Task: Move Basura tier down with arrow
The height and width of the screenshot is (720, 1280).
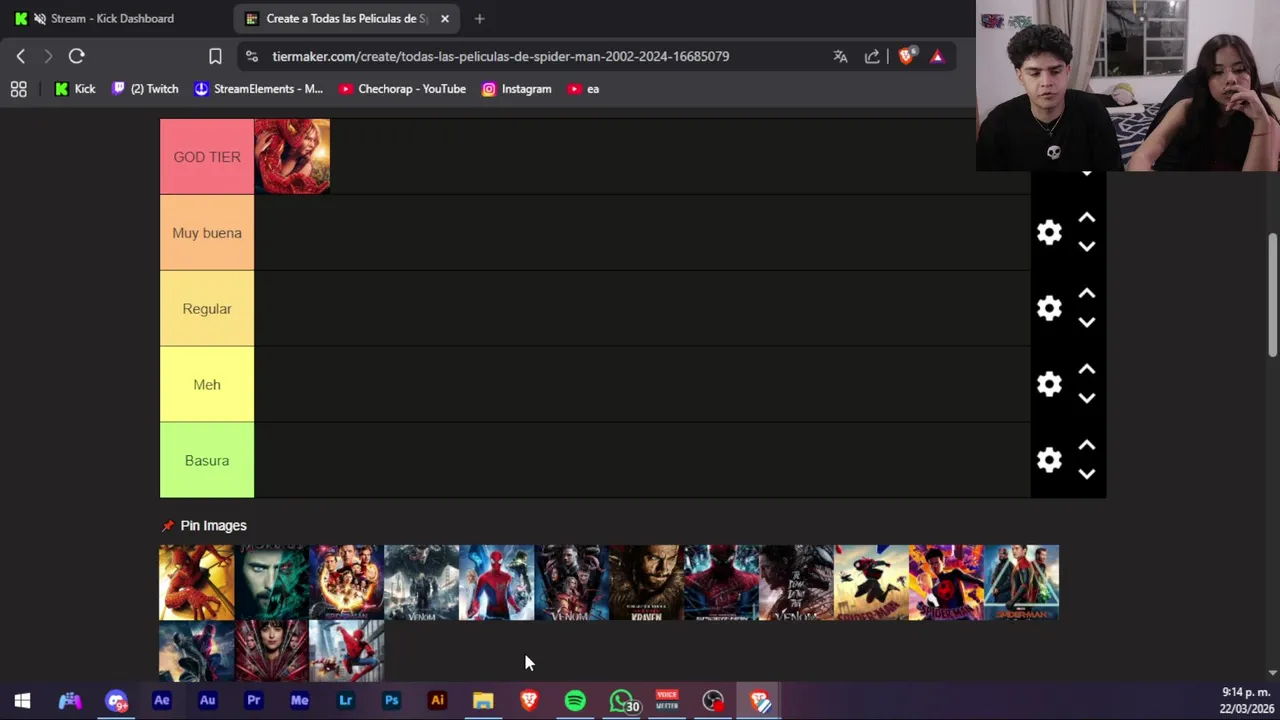Action: coord(1087,474)
